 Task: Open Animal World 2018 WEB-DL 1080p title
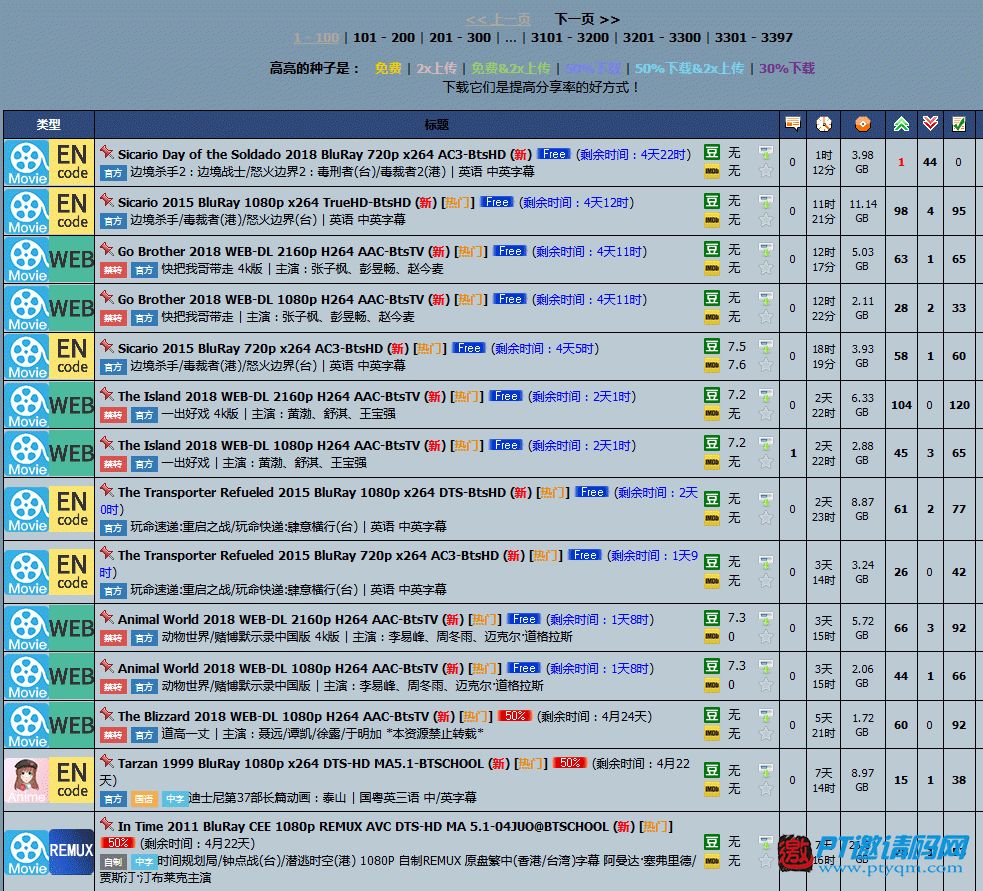coord(278,668)
